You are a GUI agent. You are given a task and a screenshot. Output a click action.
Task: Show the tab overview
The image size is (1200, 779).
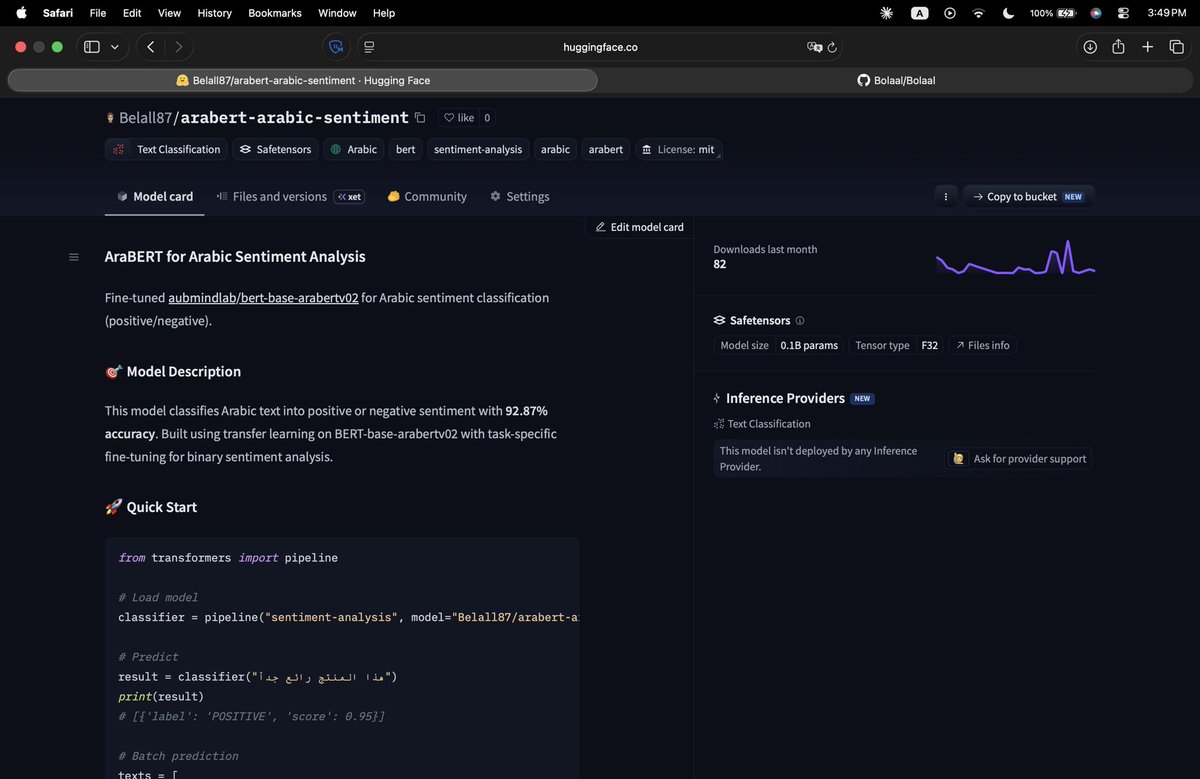click(1176, 47)
